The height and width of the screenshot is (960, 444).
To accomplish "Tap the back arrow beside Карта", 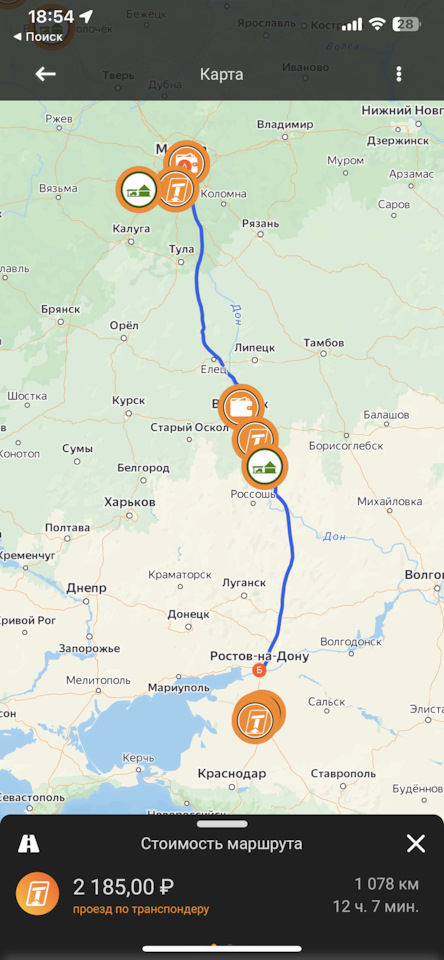I will 45,74.
